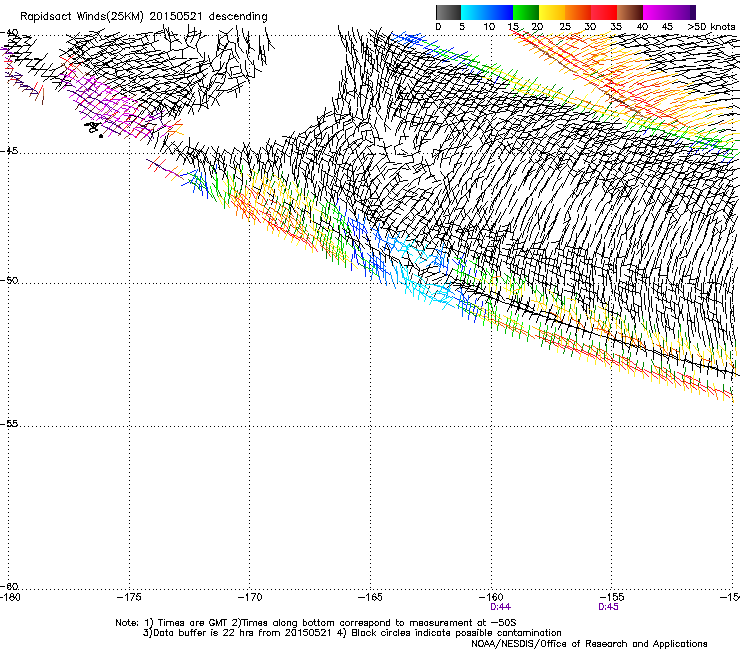Select the brown 35-40 knots legend swatch

[x=630, y=12]
